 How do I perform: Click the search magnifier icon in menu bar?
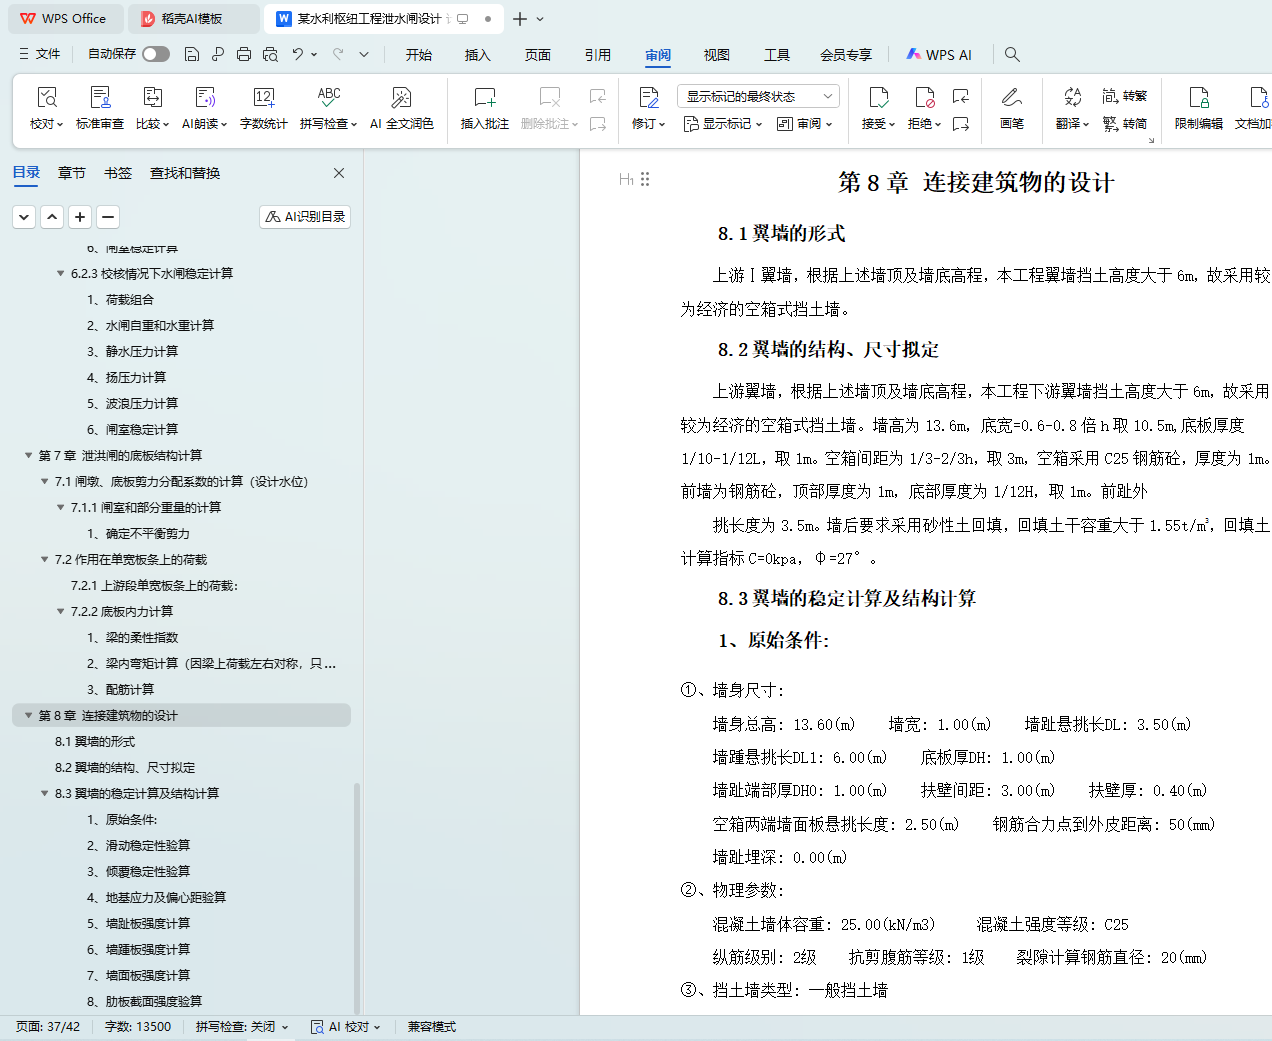[x=1012, y=54]
